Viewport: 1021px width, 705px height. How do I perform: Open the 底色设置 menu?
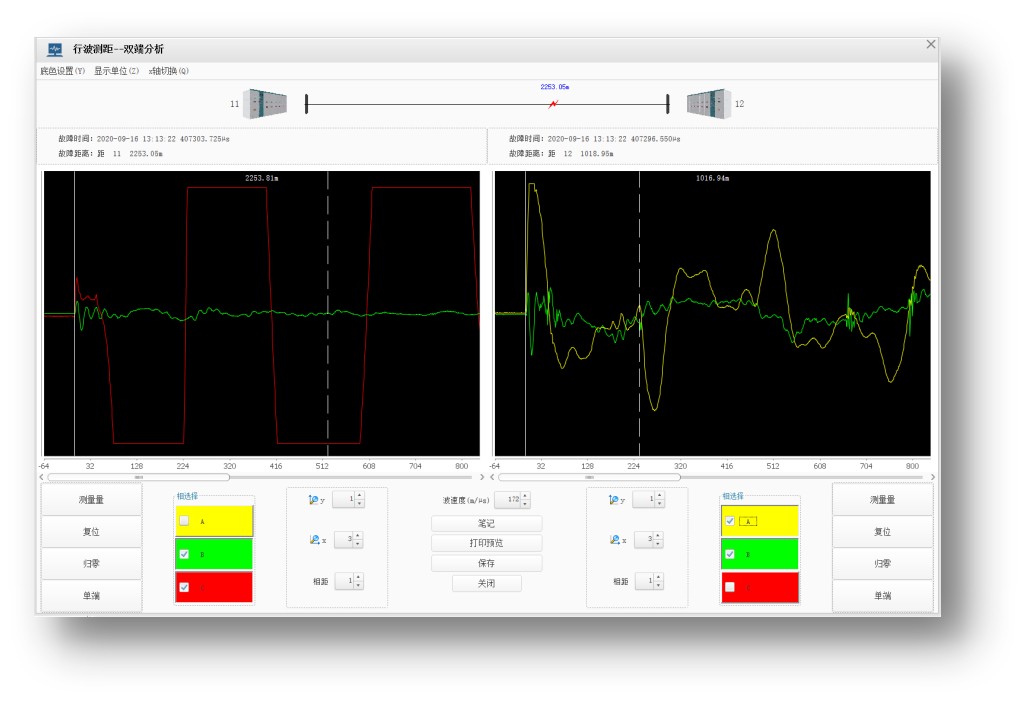63,71
